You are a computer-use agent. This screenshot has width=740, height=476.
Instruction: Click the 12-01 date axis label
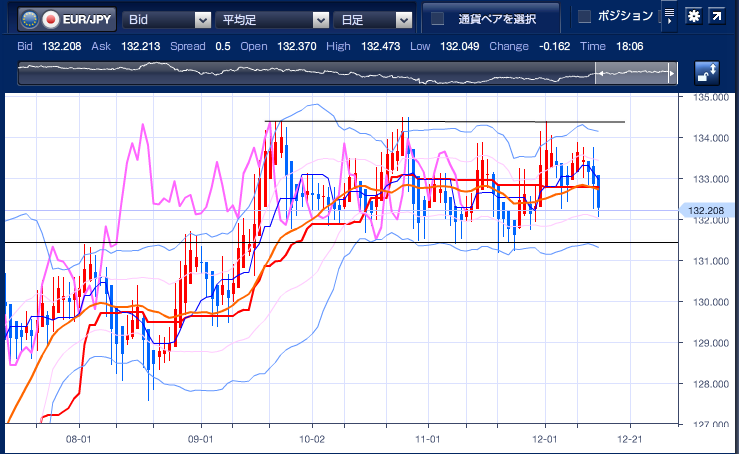coord(545,439)
